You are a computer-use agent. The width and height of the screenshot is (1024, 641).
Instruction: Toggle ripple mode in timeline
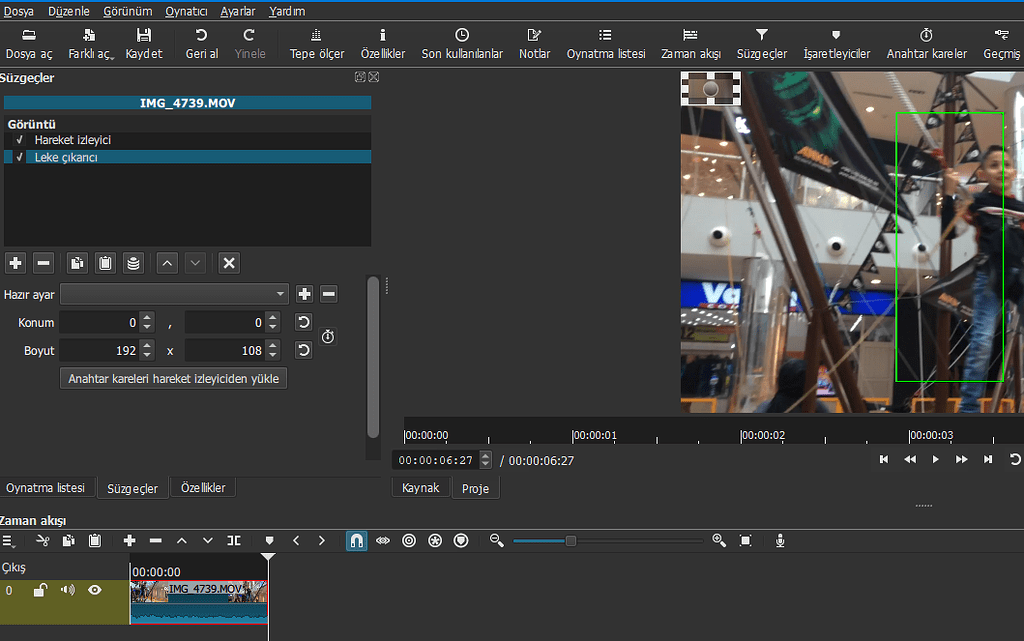[409, 540]
